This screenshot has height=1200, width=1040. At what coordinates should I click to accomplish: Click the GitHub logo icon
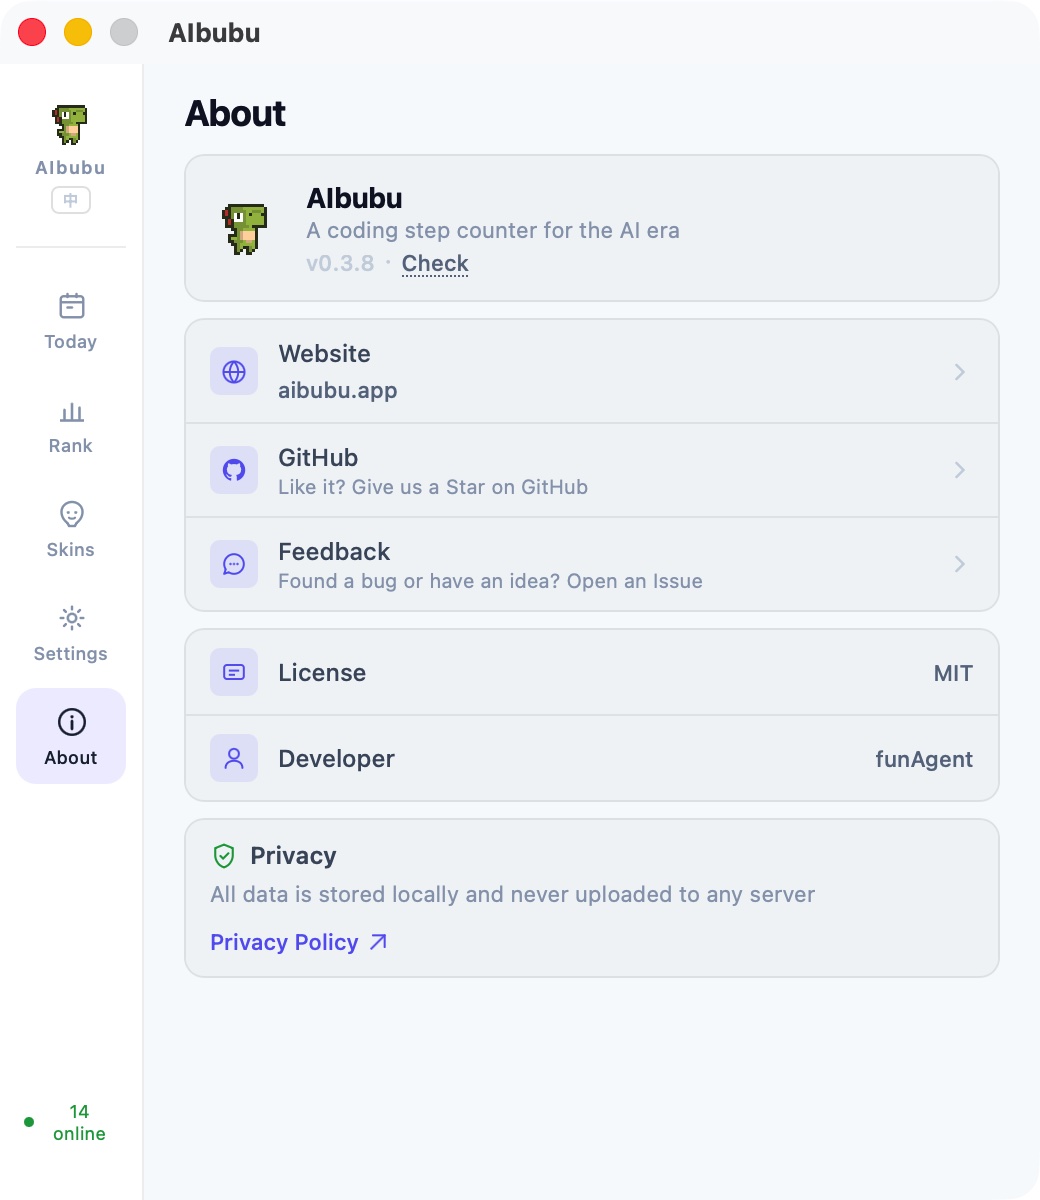pos(233,469)
